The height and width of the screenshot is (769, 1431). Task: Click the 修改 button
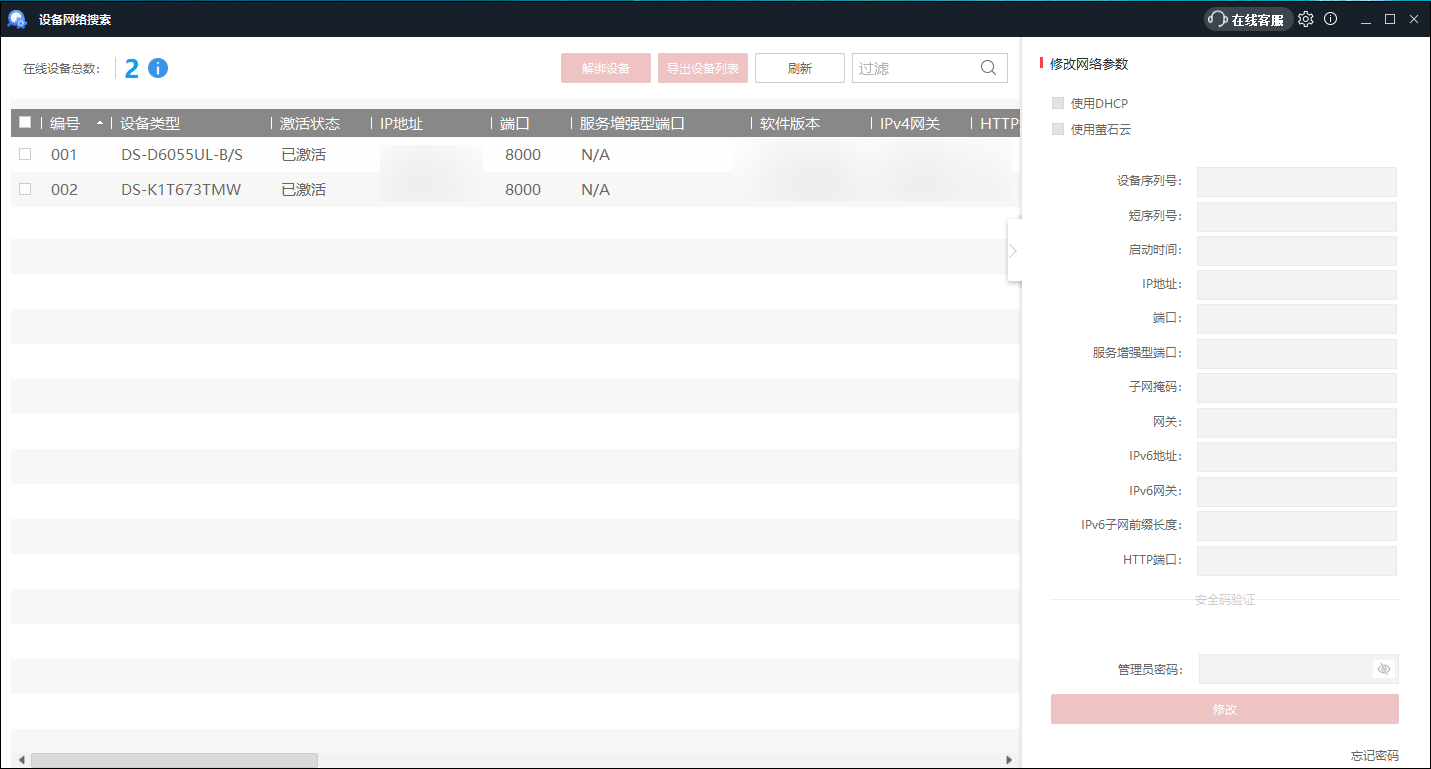coord(1224,709)
